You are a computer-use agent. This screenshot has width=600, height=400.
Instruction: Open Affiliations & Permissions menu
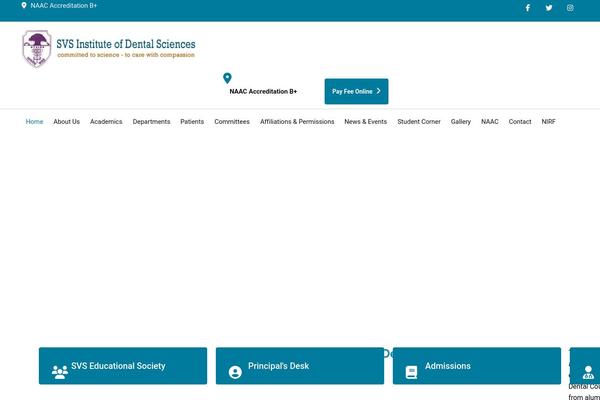(x=297, y=121)
